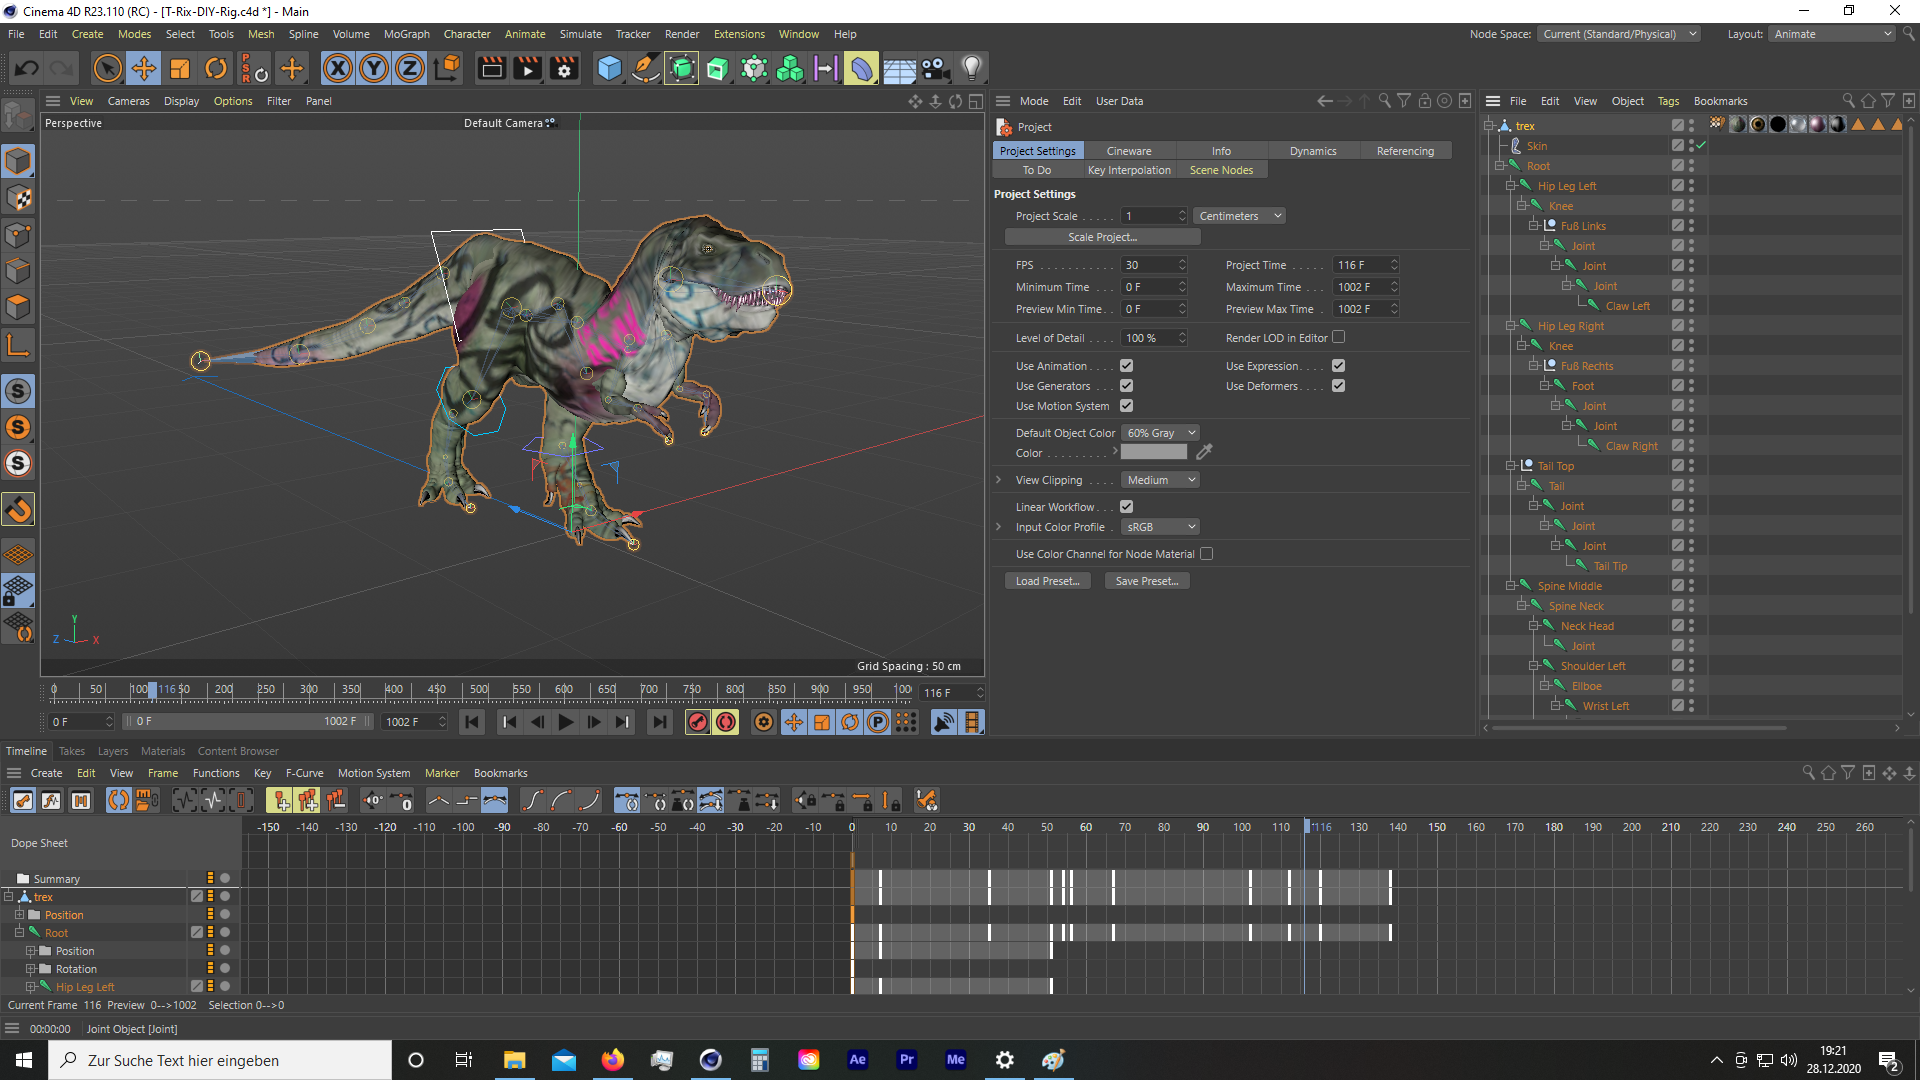Click the preview range bar slider
The width and height of the screenshot is (1920, 1080).
tap(249, 721)
